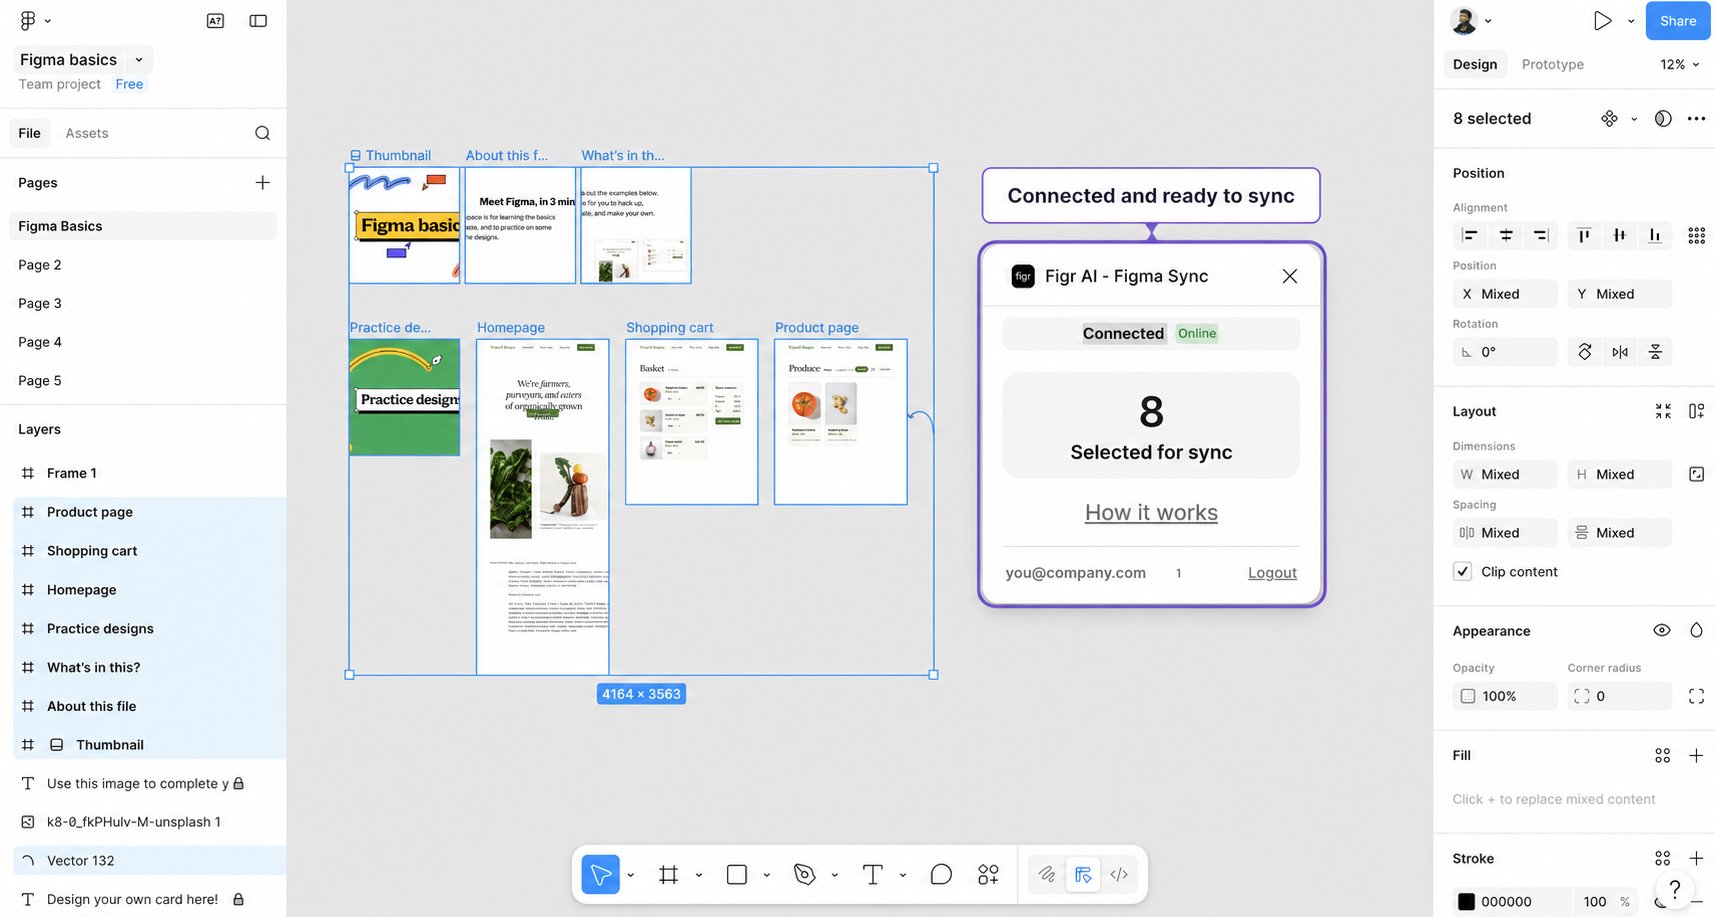Click the resize to fit icon
This screenshot has width=1715, height=917.
coord(1663,411)
